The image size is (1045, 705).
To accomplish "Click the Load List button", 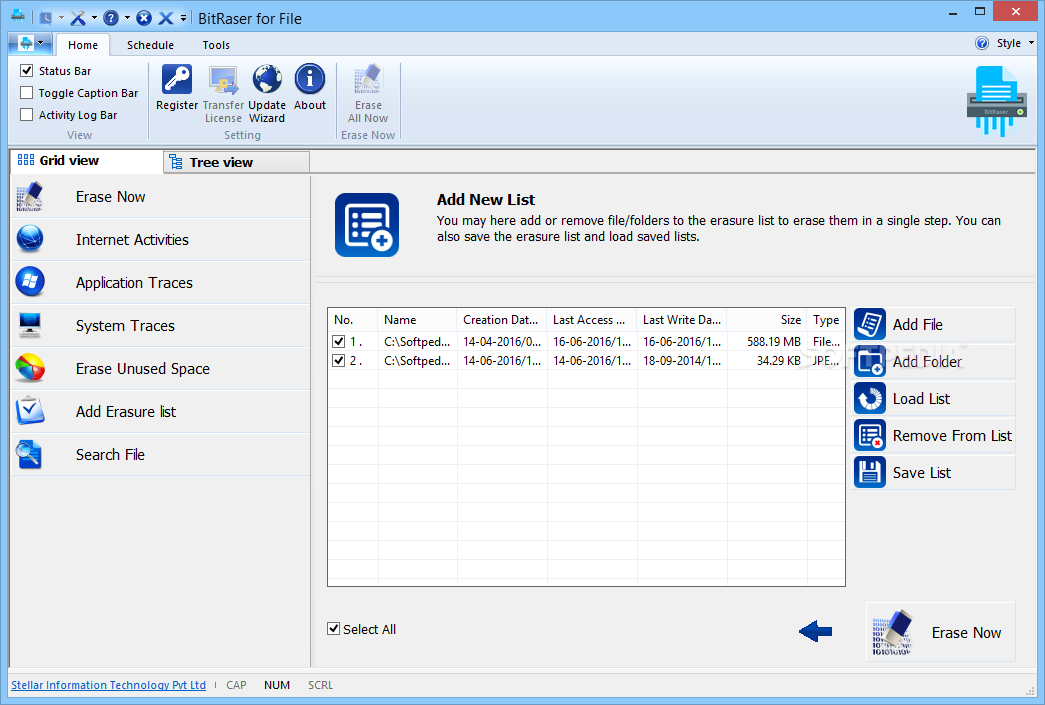I will click(x=934, y=398).
